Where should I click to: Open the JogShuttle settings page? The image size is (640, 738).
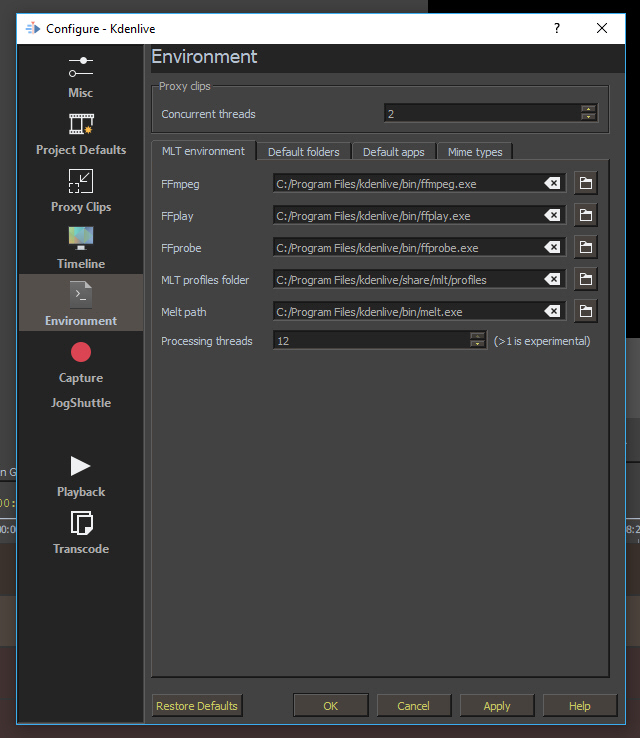[x=80, y=403]
